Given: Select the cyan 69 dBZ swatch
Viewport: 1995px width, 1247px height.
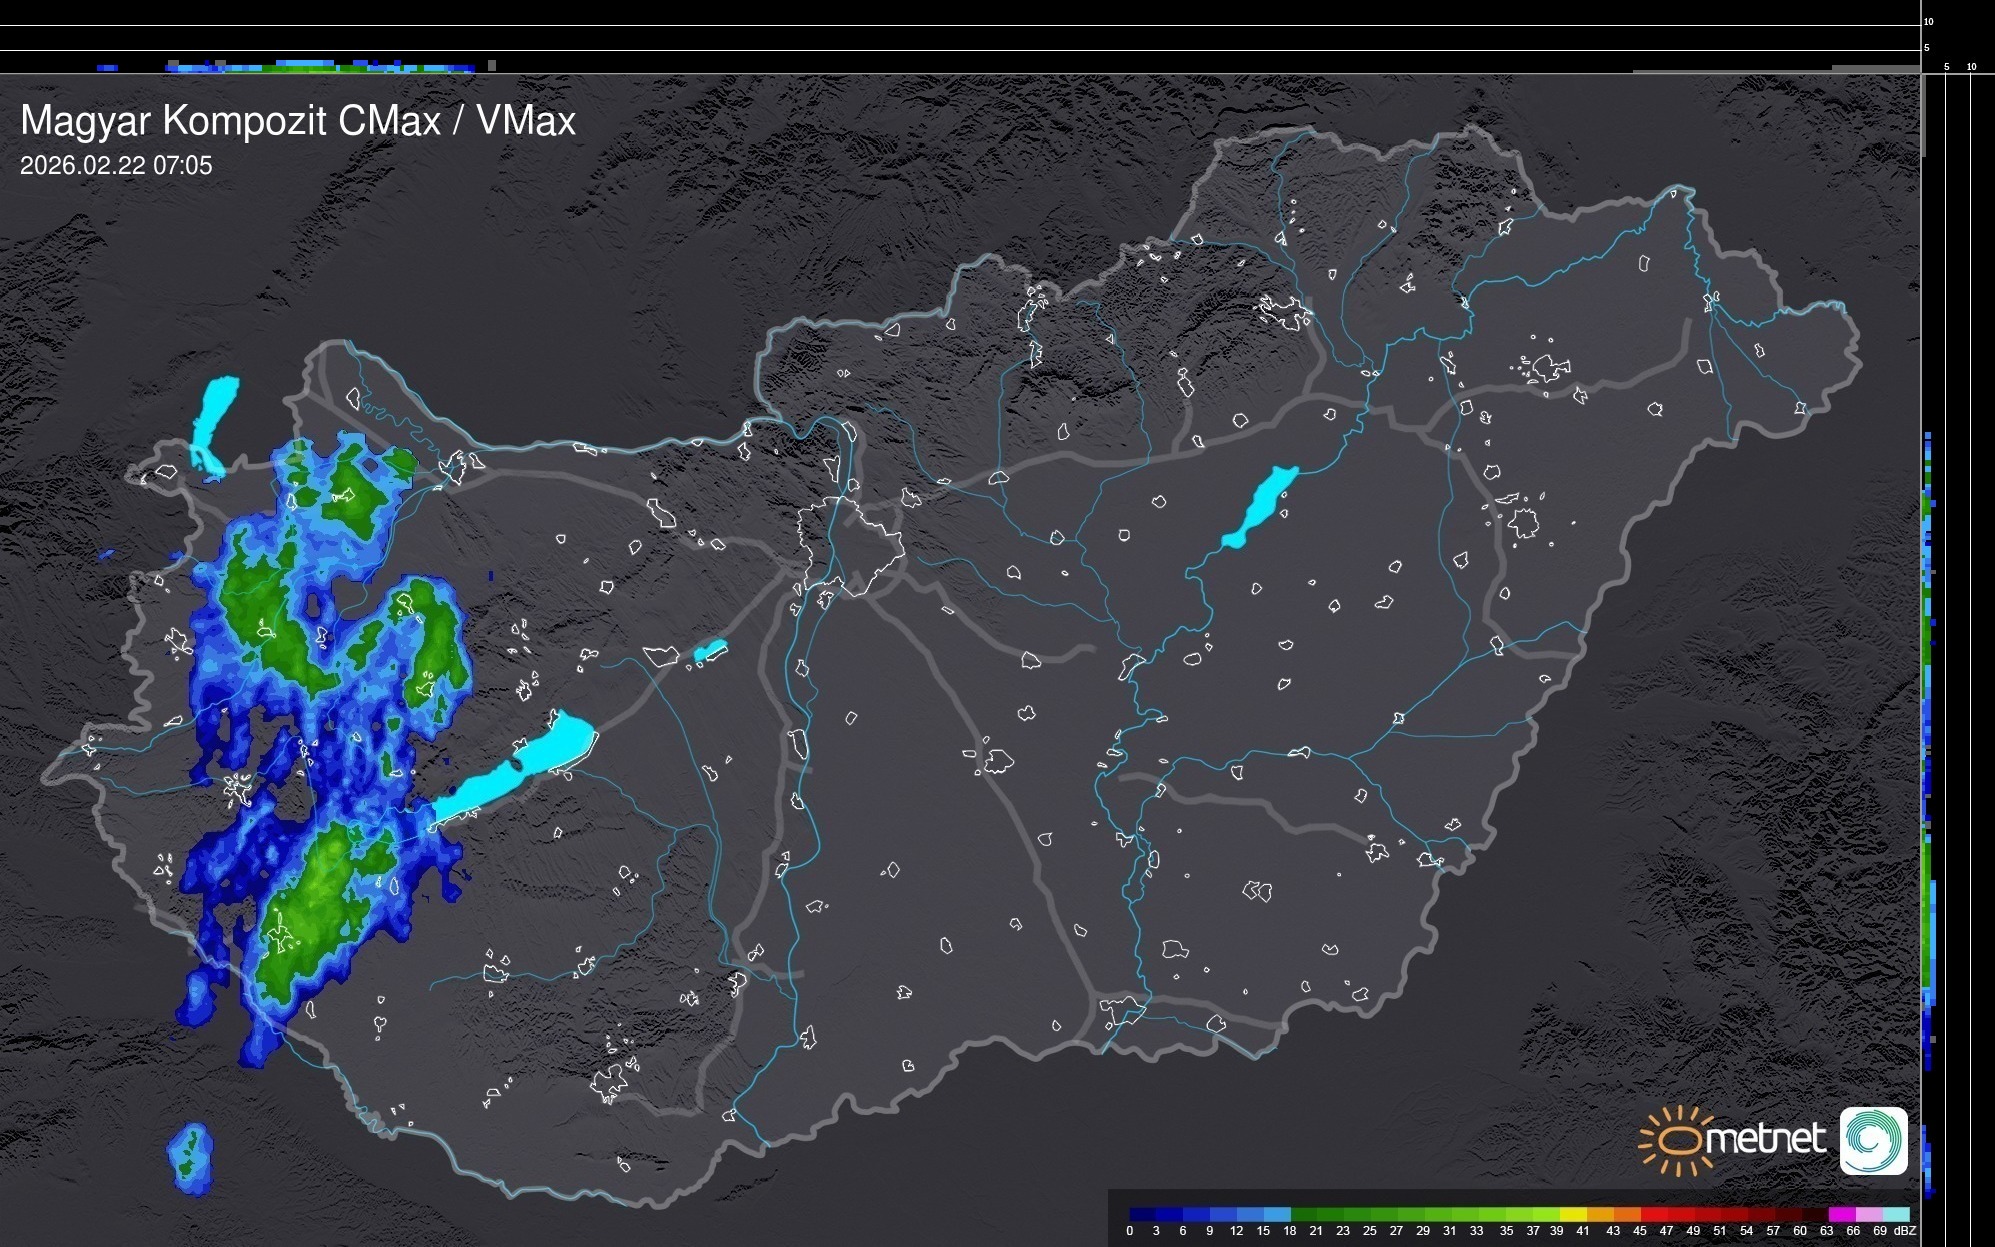Looking at the screenshot, I should click(x=1896, y=1214).
